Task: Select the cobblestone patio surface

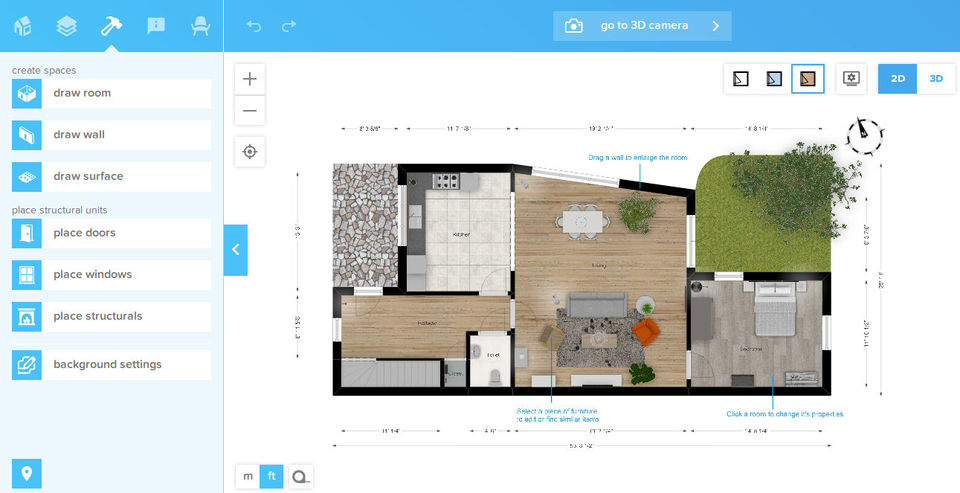Action: pos(365,225)
